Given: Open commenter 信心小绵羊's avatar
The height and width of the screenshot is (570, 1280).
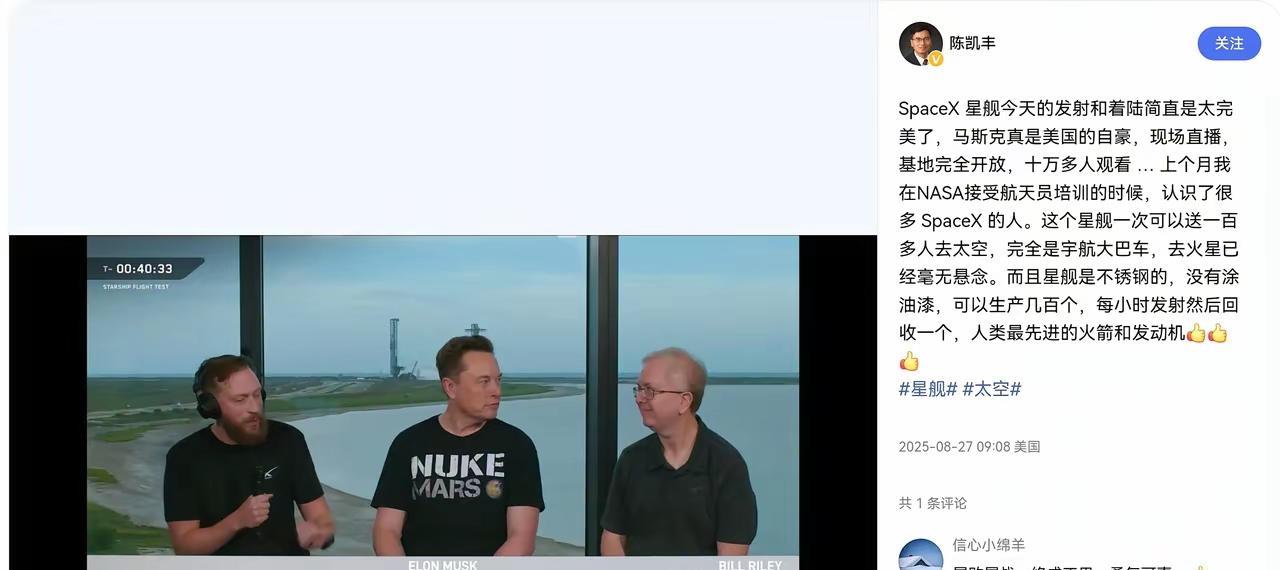Looking at the screenshot, I should [x=921, y=555].
